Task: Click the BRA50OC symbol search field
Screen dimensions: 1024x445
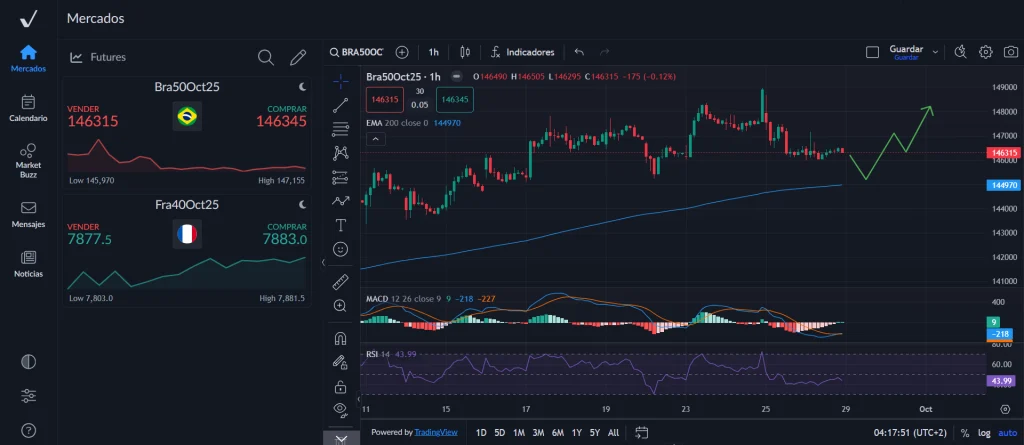Action: [361, 51]
